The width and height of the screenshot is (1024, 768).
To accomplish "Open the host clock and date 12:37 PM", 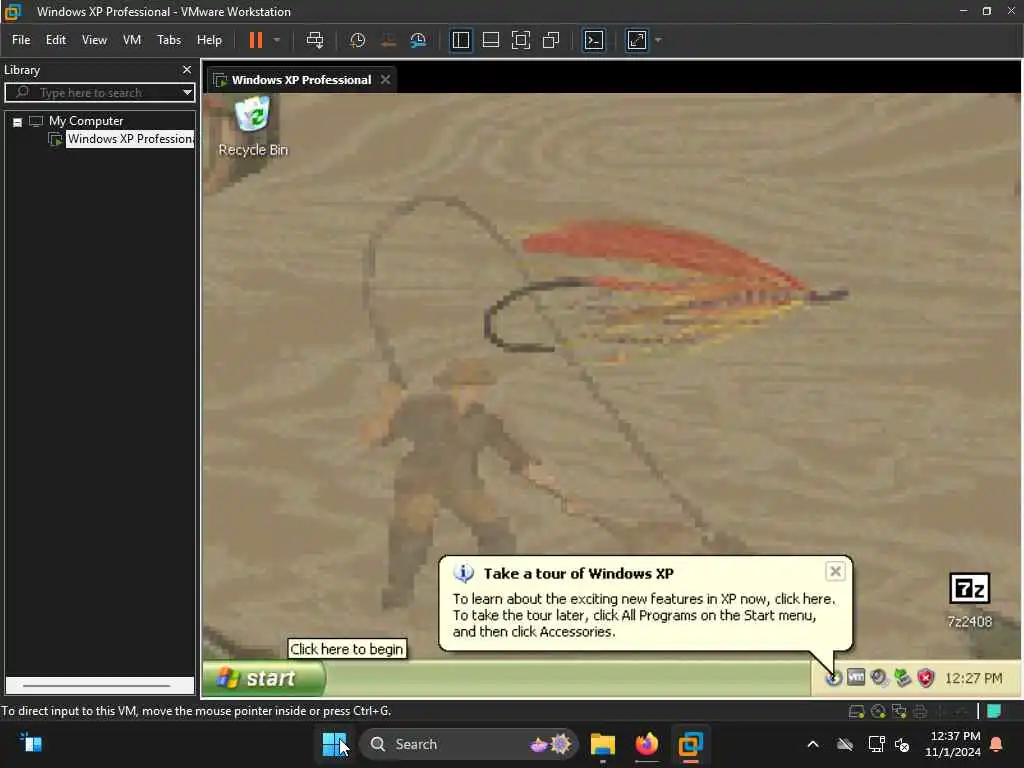I will click(953, 744).
